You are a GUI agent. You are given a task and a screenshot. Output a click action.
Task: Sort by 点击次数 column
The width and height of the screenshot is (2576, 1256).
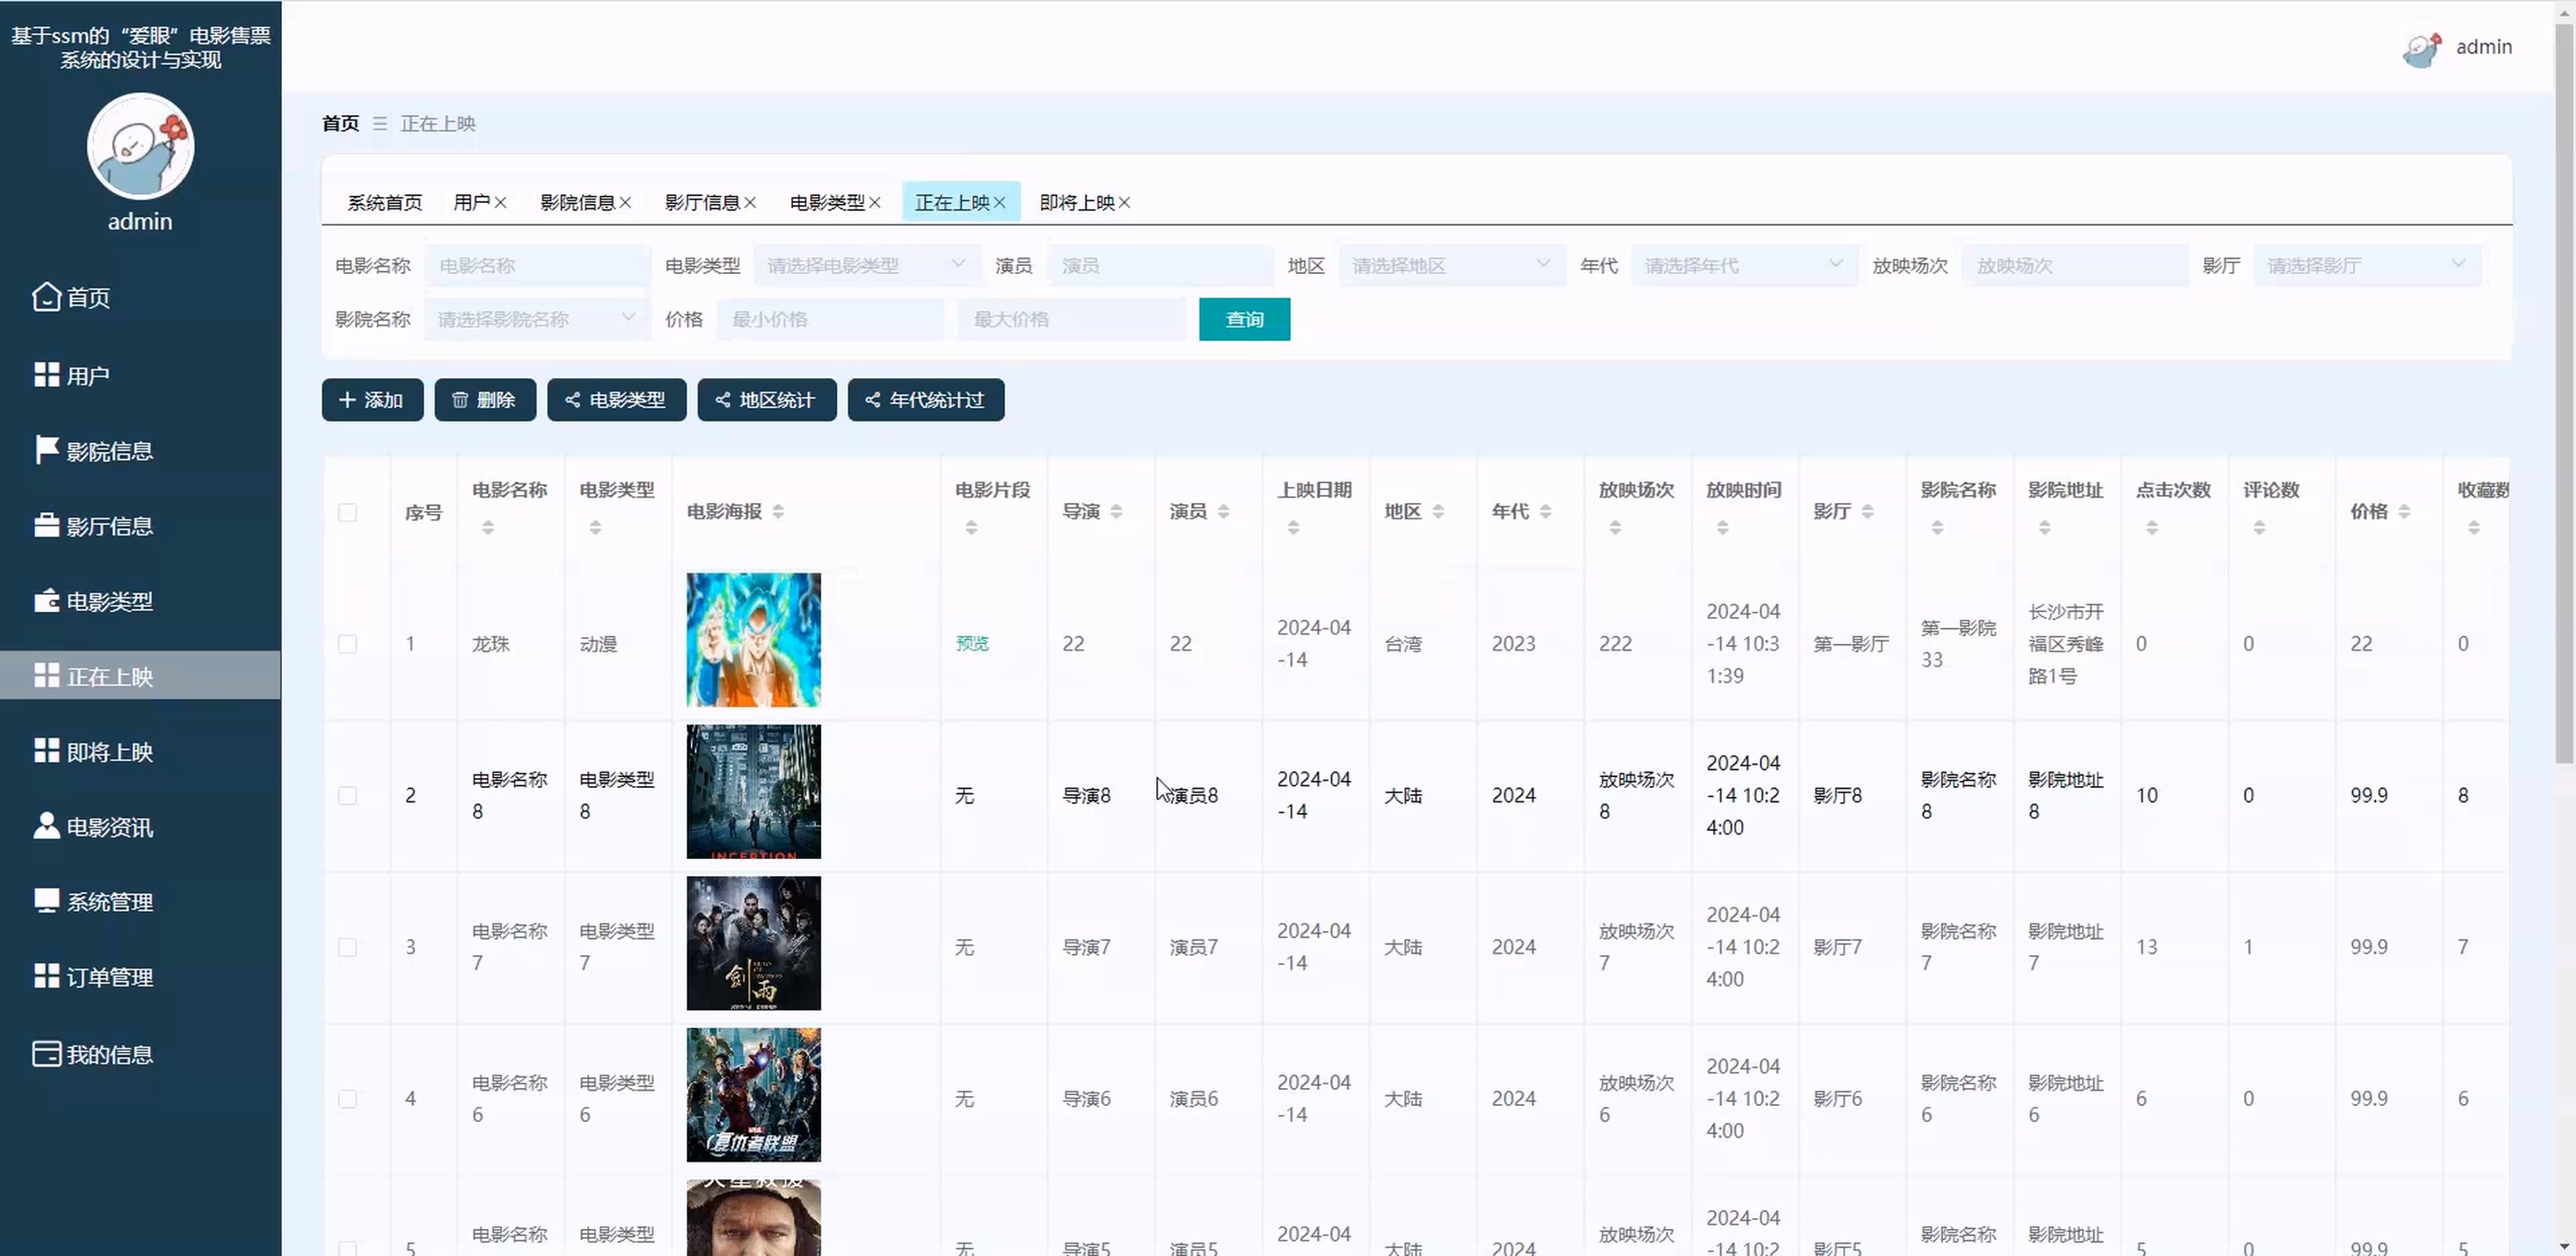click(2152, 527)
